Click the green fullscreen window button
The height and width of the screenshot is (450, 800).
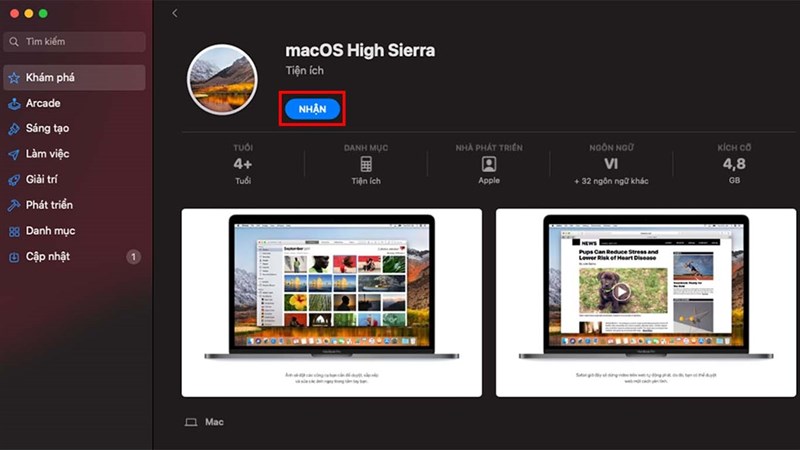[x=43, y=14]
